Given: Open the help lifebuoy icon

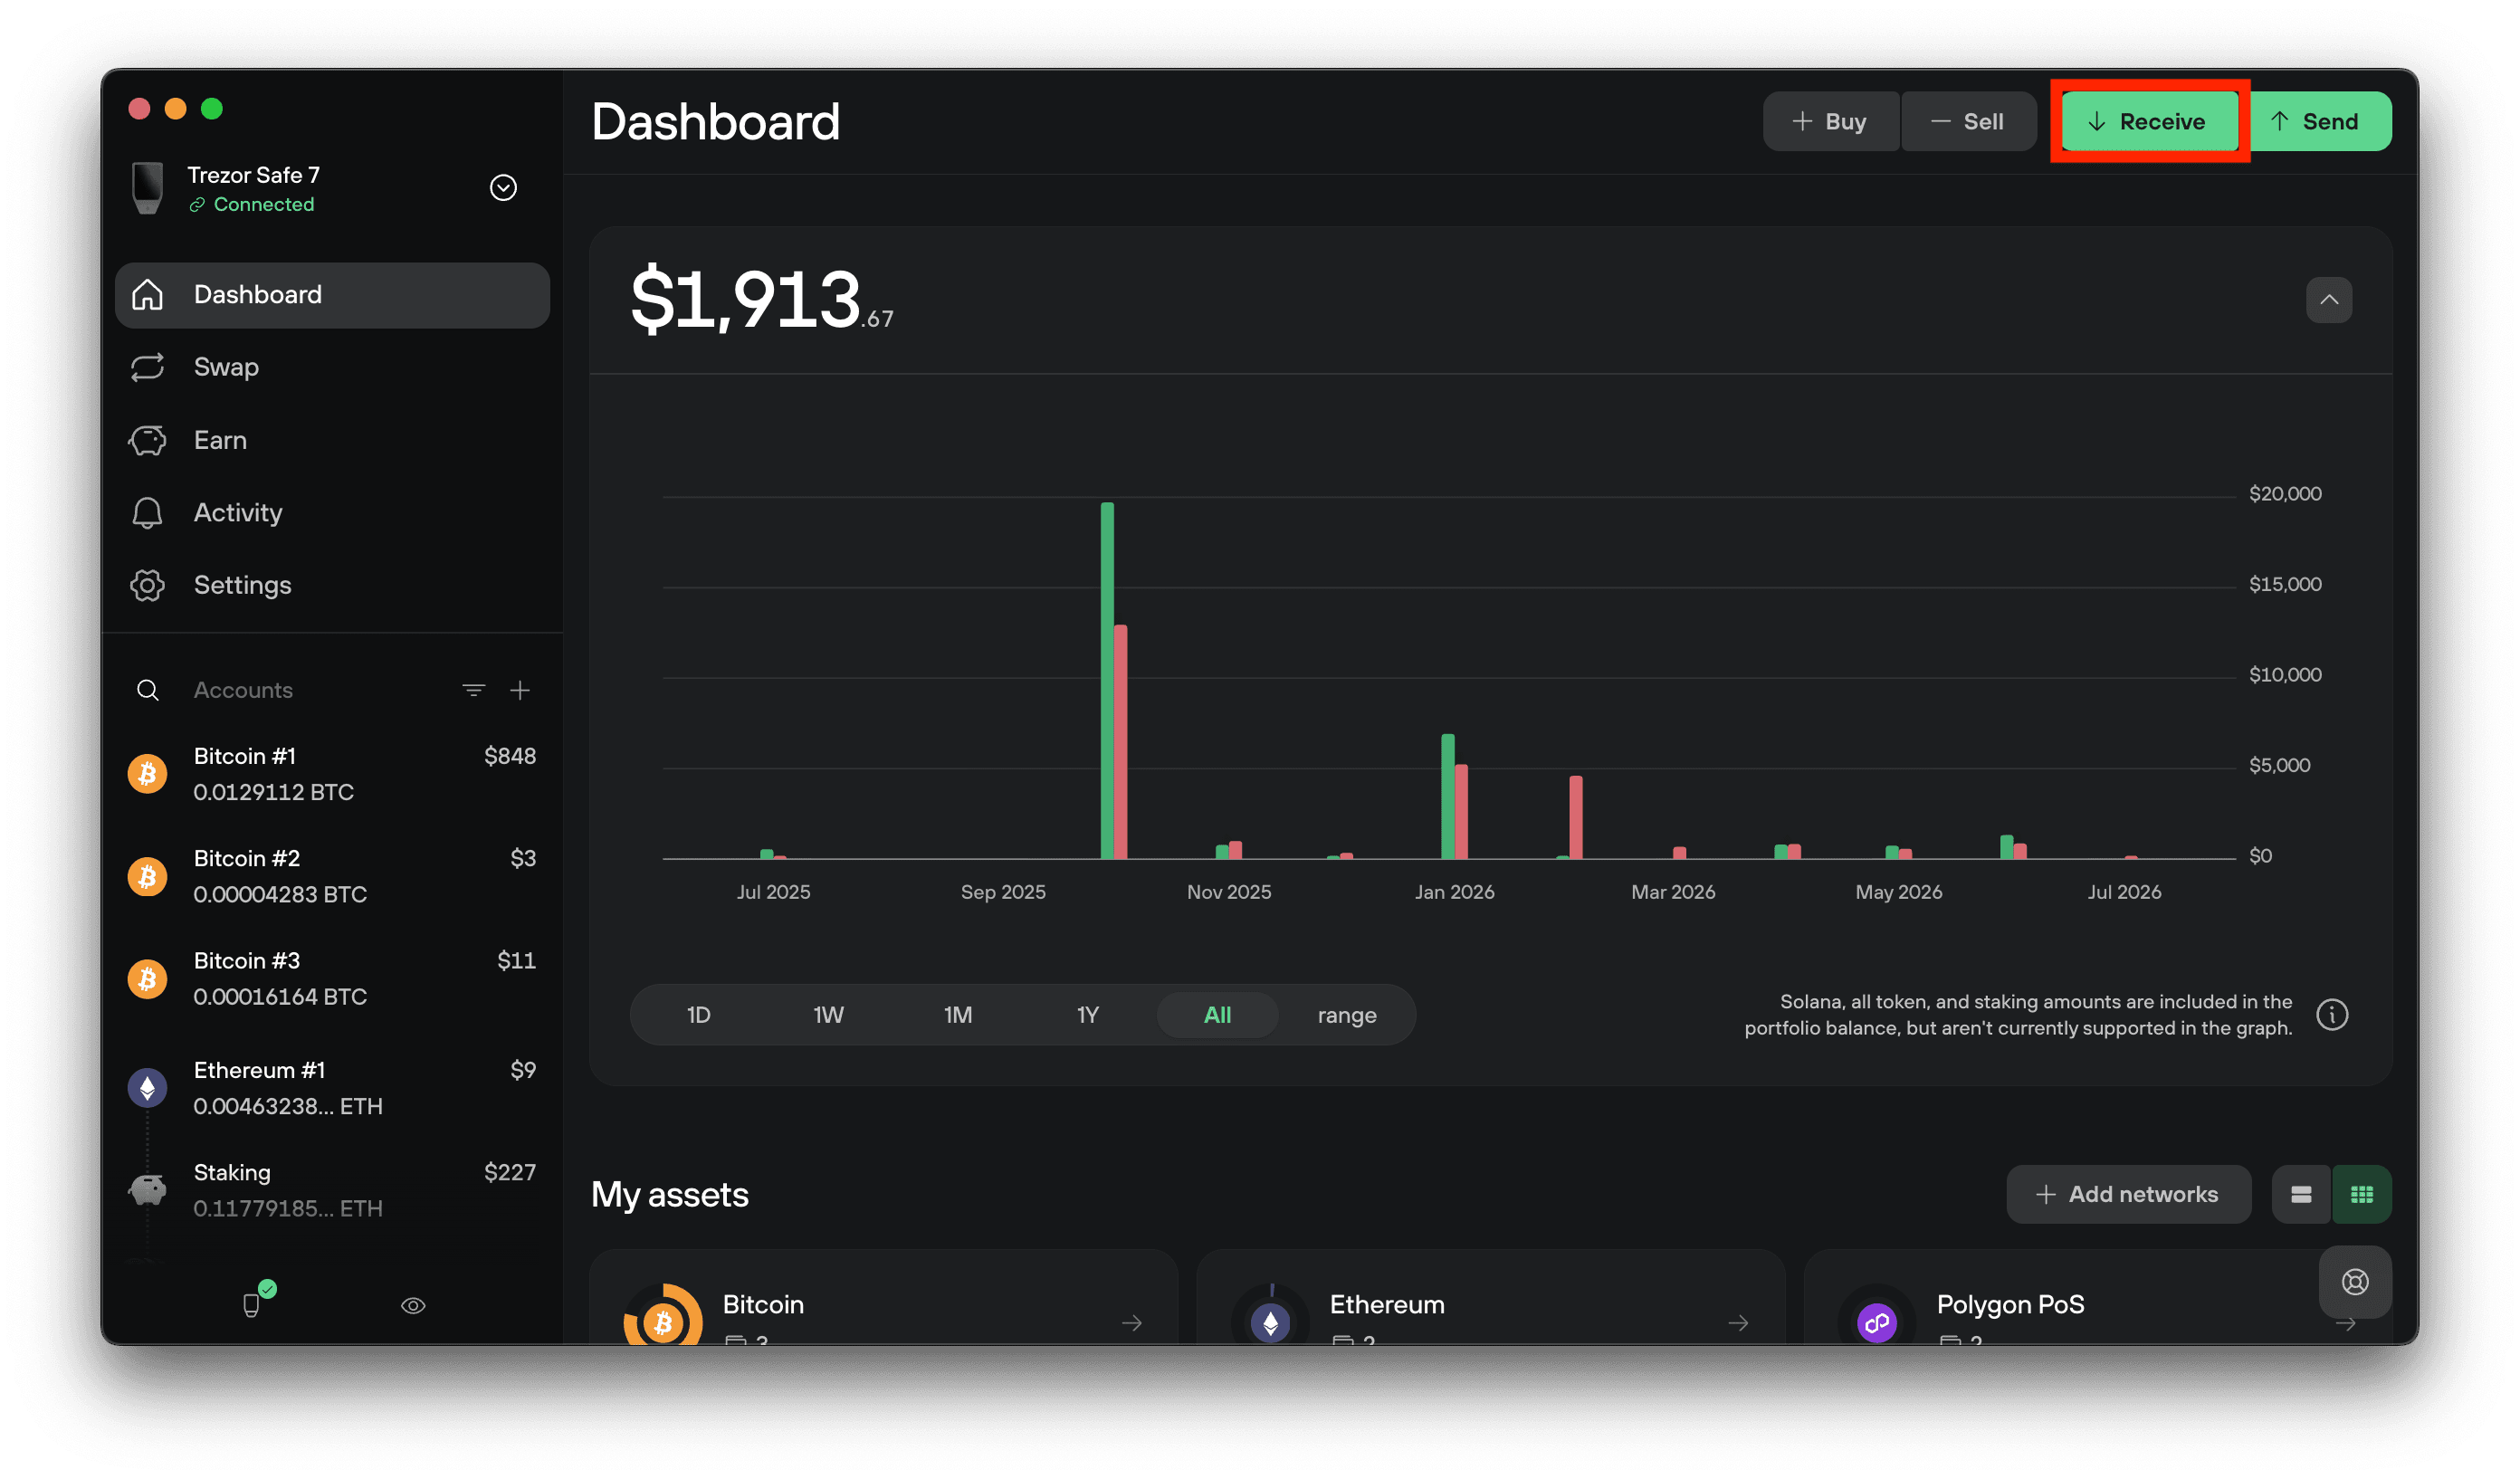Looking at the screenshot, I should pyautogui.click(x=2355, y=1282).
